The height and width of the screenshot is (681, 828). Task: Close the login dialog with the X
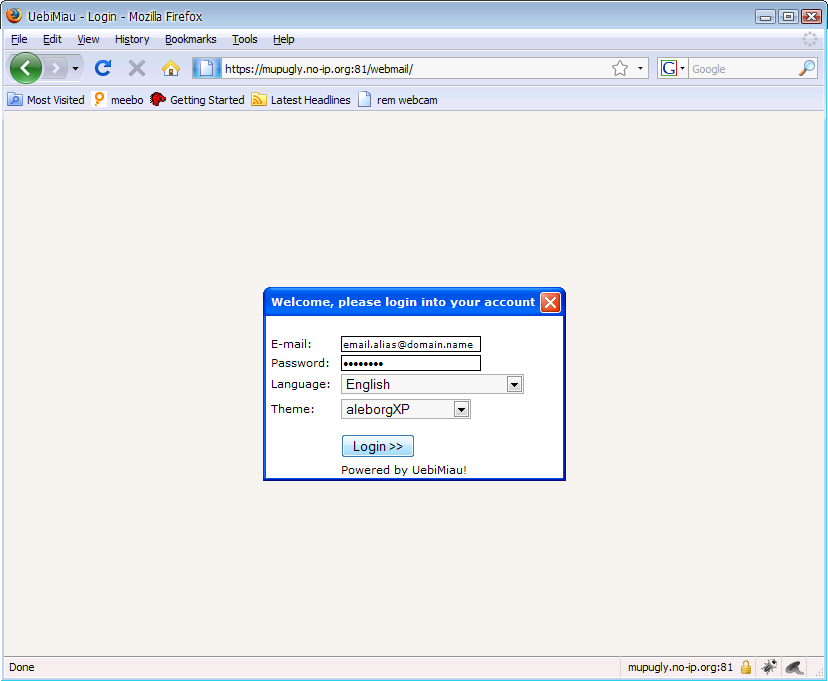550,303
